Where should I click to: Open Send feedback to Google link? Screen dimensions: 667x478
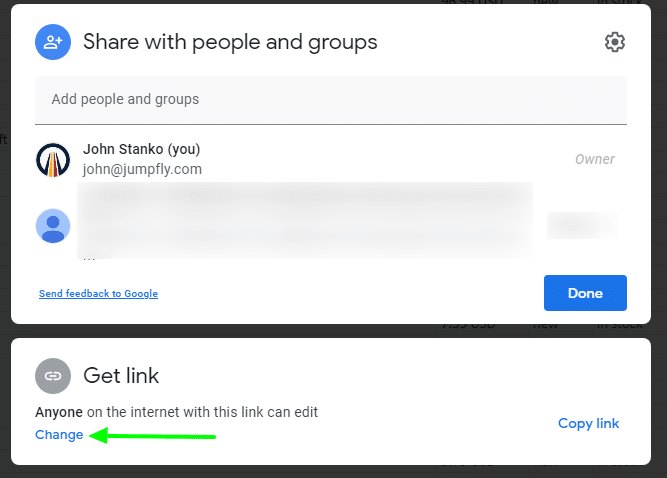coord(98,293)
